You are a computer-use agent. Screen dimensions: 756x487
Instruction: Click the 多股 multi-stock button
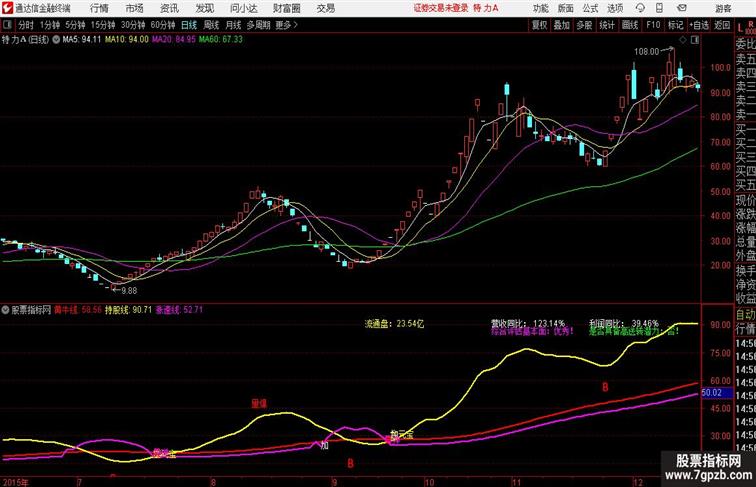click(584, 25)
